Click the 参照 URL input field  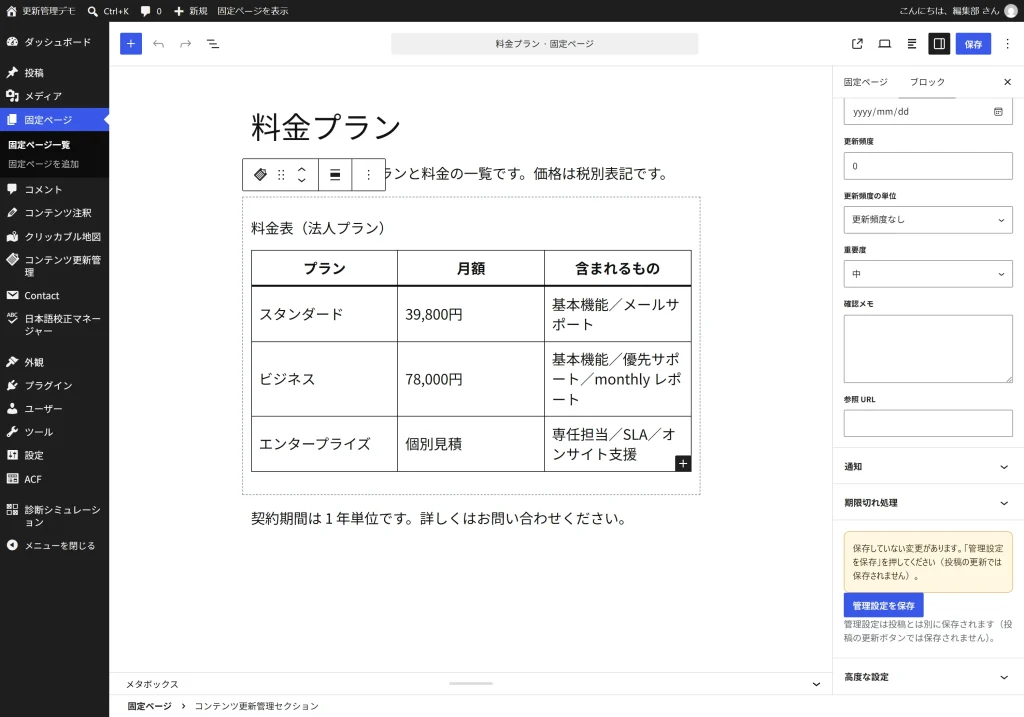928,423
